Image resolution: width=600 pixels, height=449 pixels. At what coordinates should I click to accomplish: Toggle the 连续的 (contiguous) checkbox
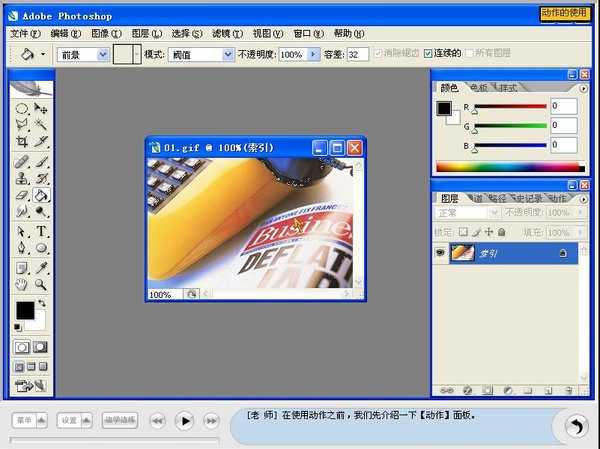pyautogui.click(x=429, y=53)
